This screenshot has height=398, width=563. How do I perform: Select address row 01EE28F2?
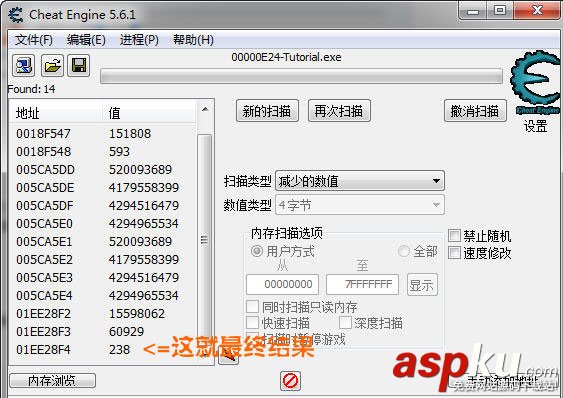tap(103, 314)
